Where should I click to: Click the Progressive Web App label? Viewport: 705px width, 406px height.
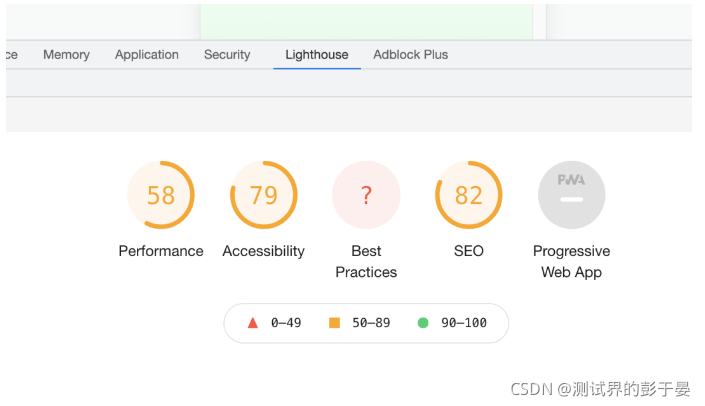(571, 261)
